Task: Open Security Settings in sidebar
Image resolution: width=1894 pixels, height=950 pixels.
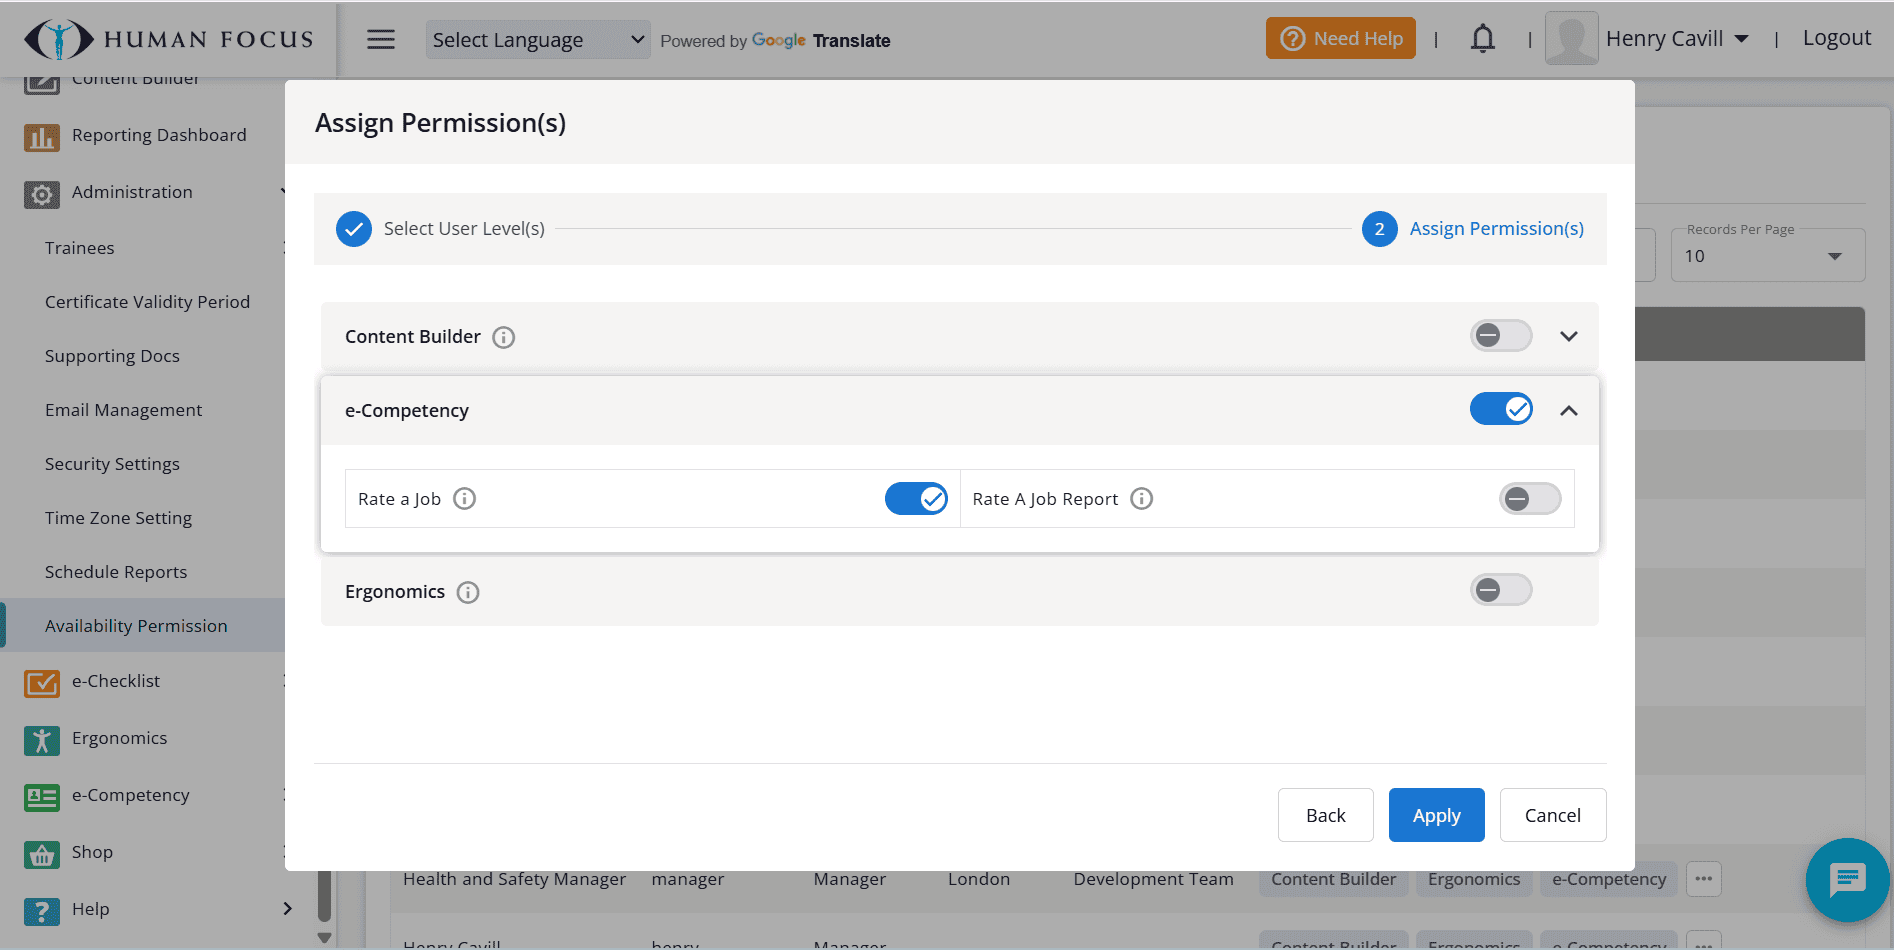Action: (112, 464)
